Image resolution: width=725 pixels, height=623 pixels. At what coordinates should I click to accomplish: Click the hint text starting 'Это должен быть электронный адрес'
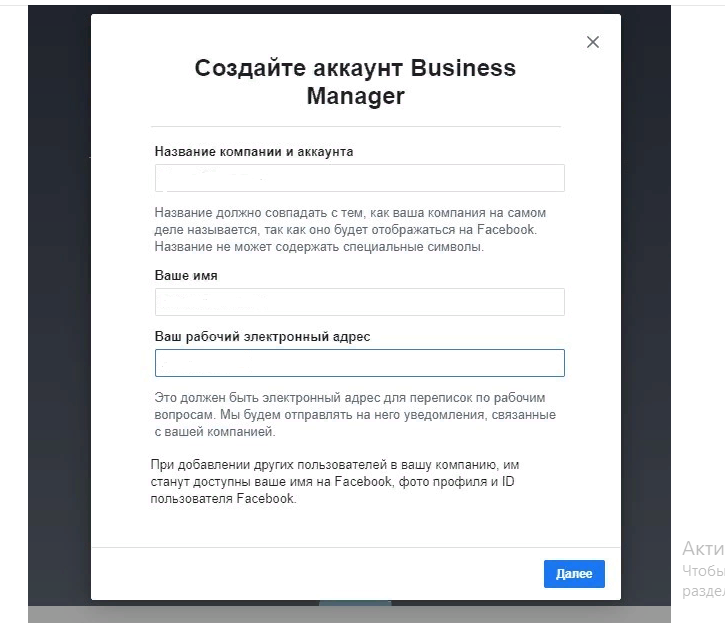pos(355,415)
